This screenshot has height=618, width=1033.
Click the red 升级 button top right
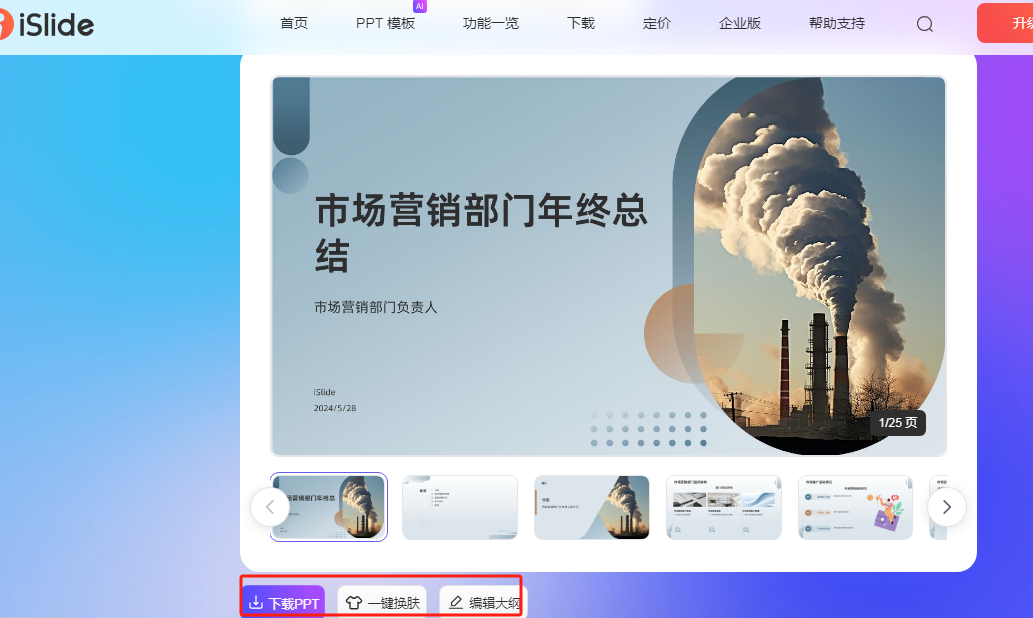[x=1012, y=23]
